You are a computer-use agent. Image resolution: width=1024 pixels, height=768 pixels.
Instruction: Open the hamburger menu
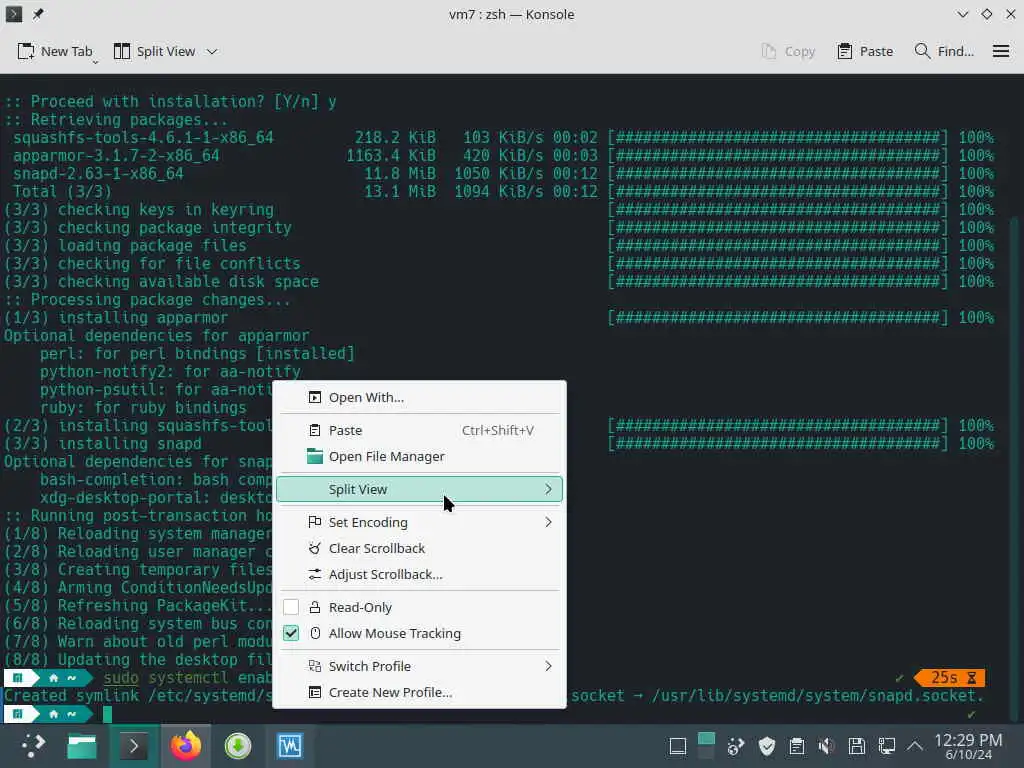click(1000, 51)
